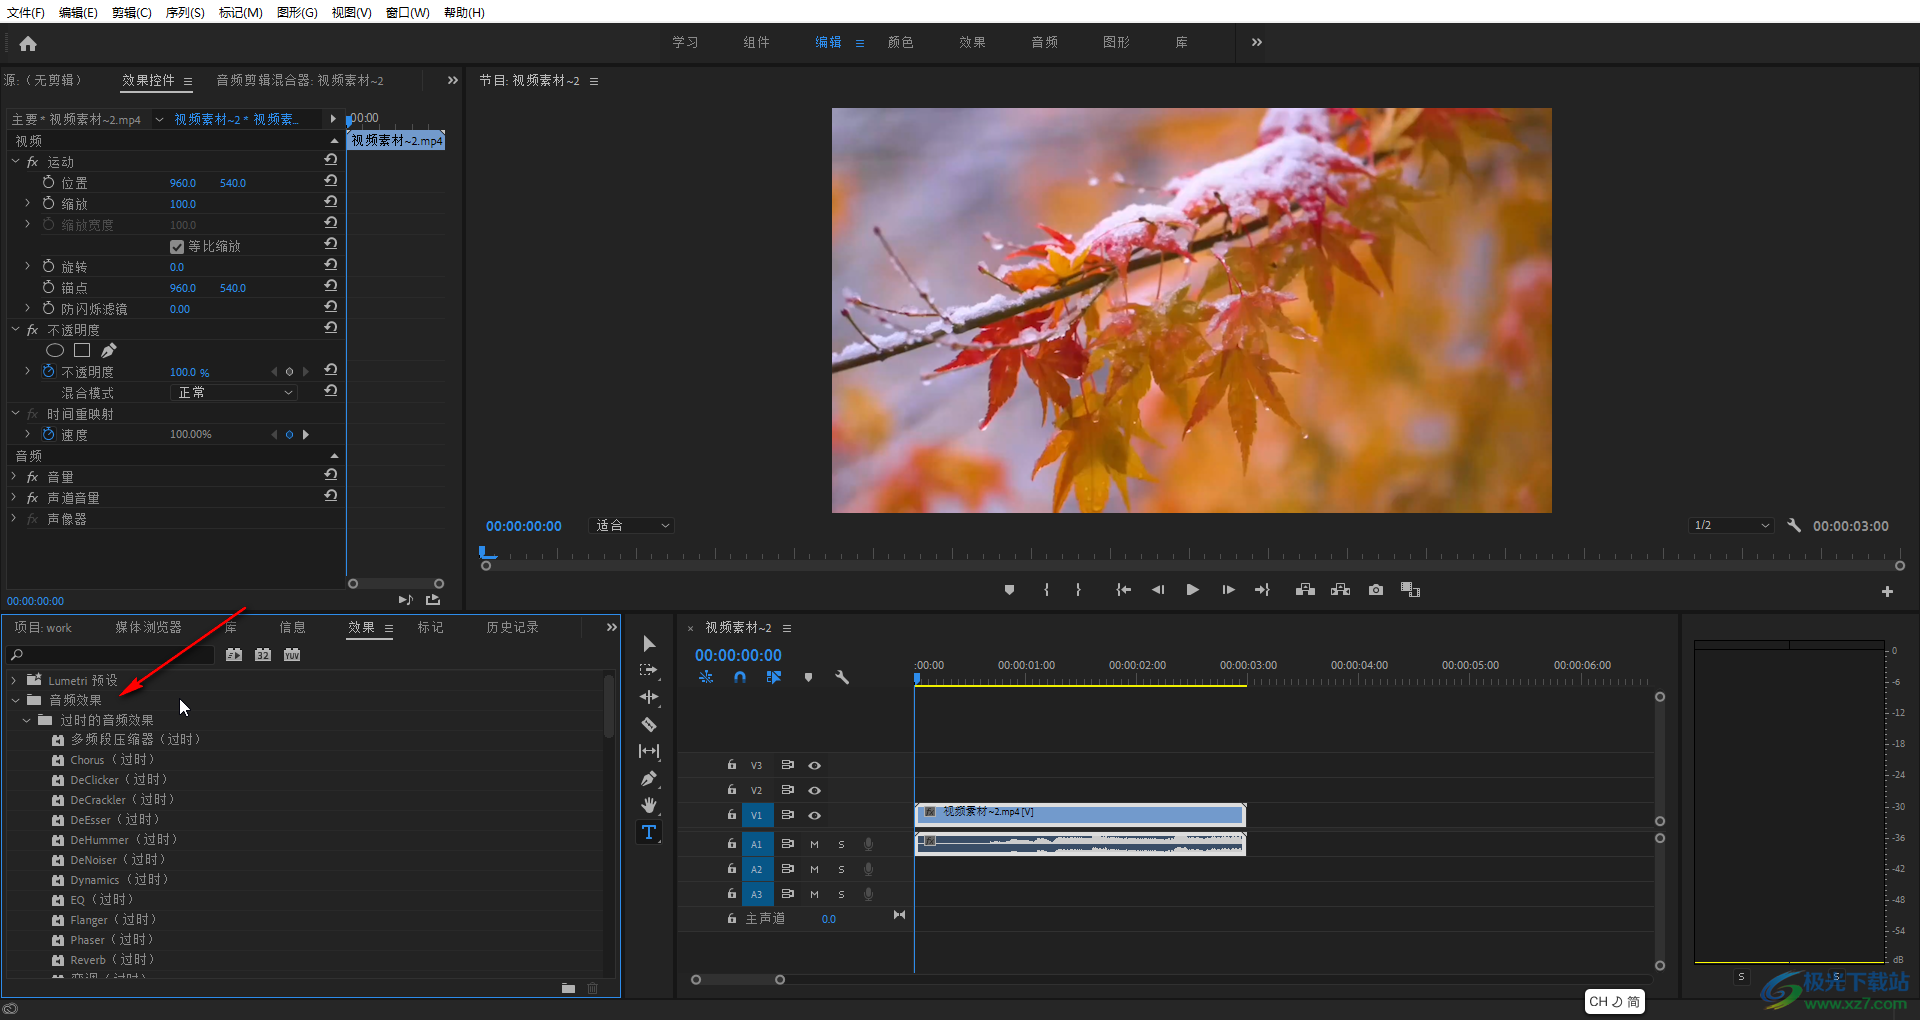Expand Lumetri presets folder

[14, 680]
